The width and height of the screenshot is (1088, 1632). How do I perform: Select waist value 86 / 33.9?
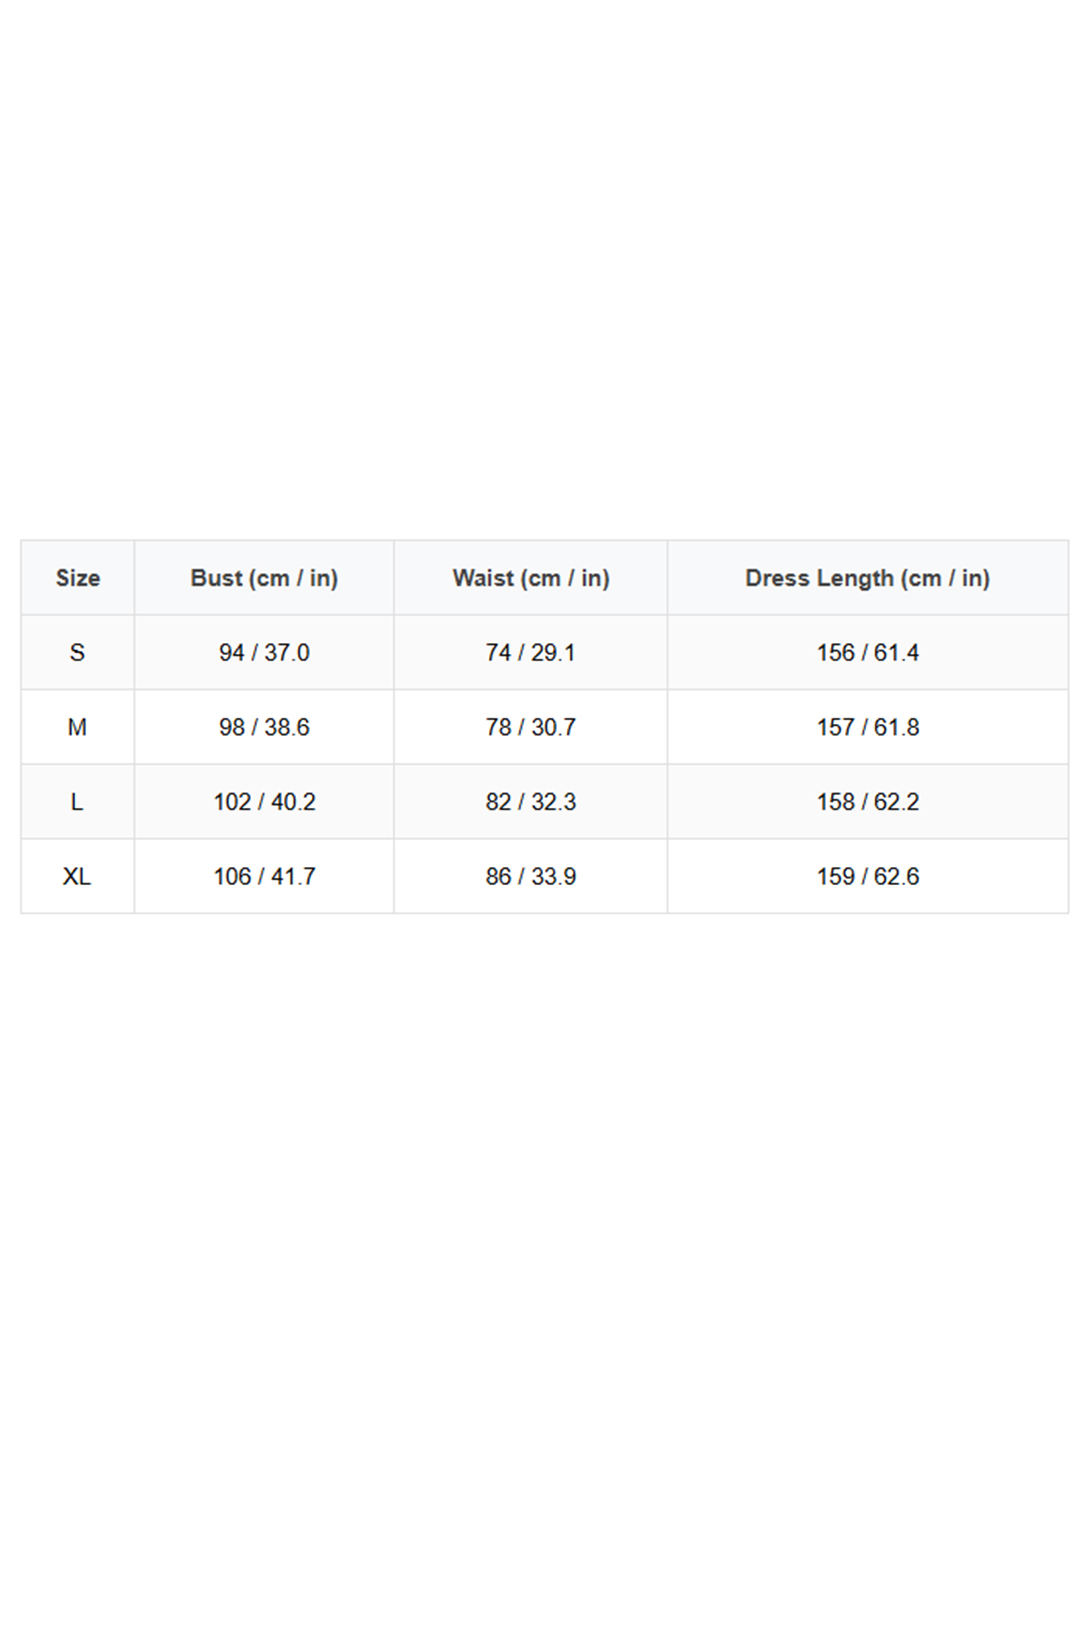530,877
